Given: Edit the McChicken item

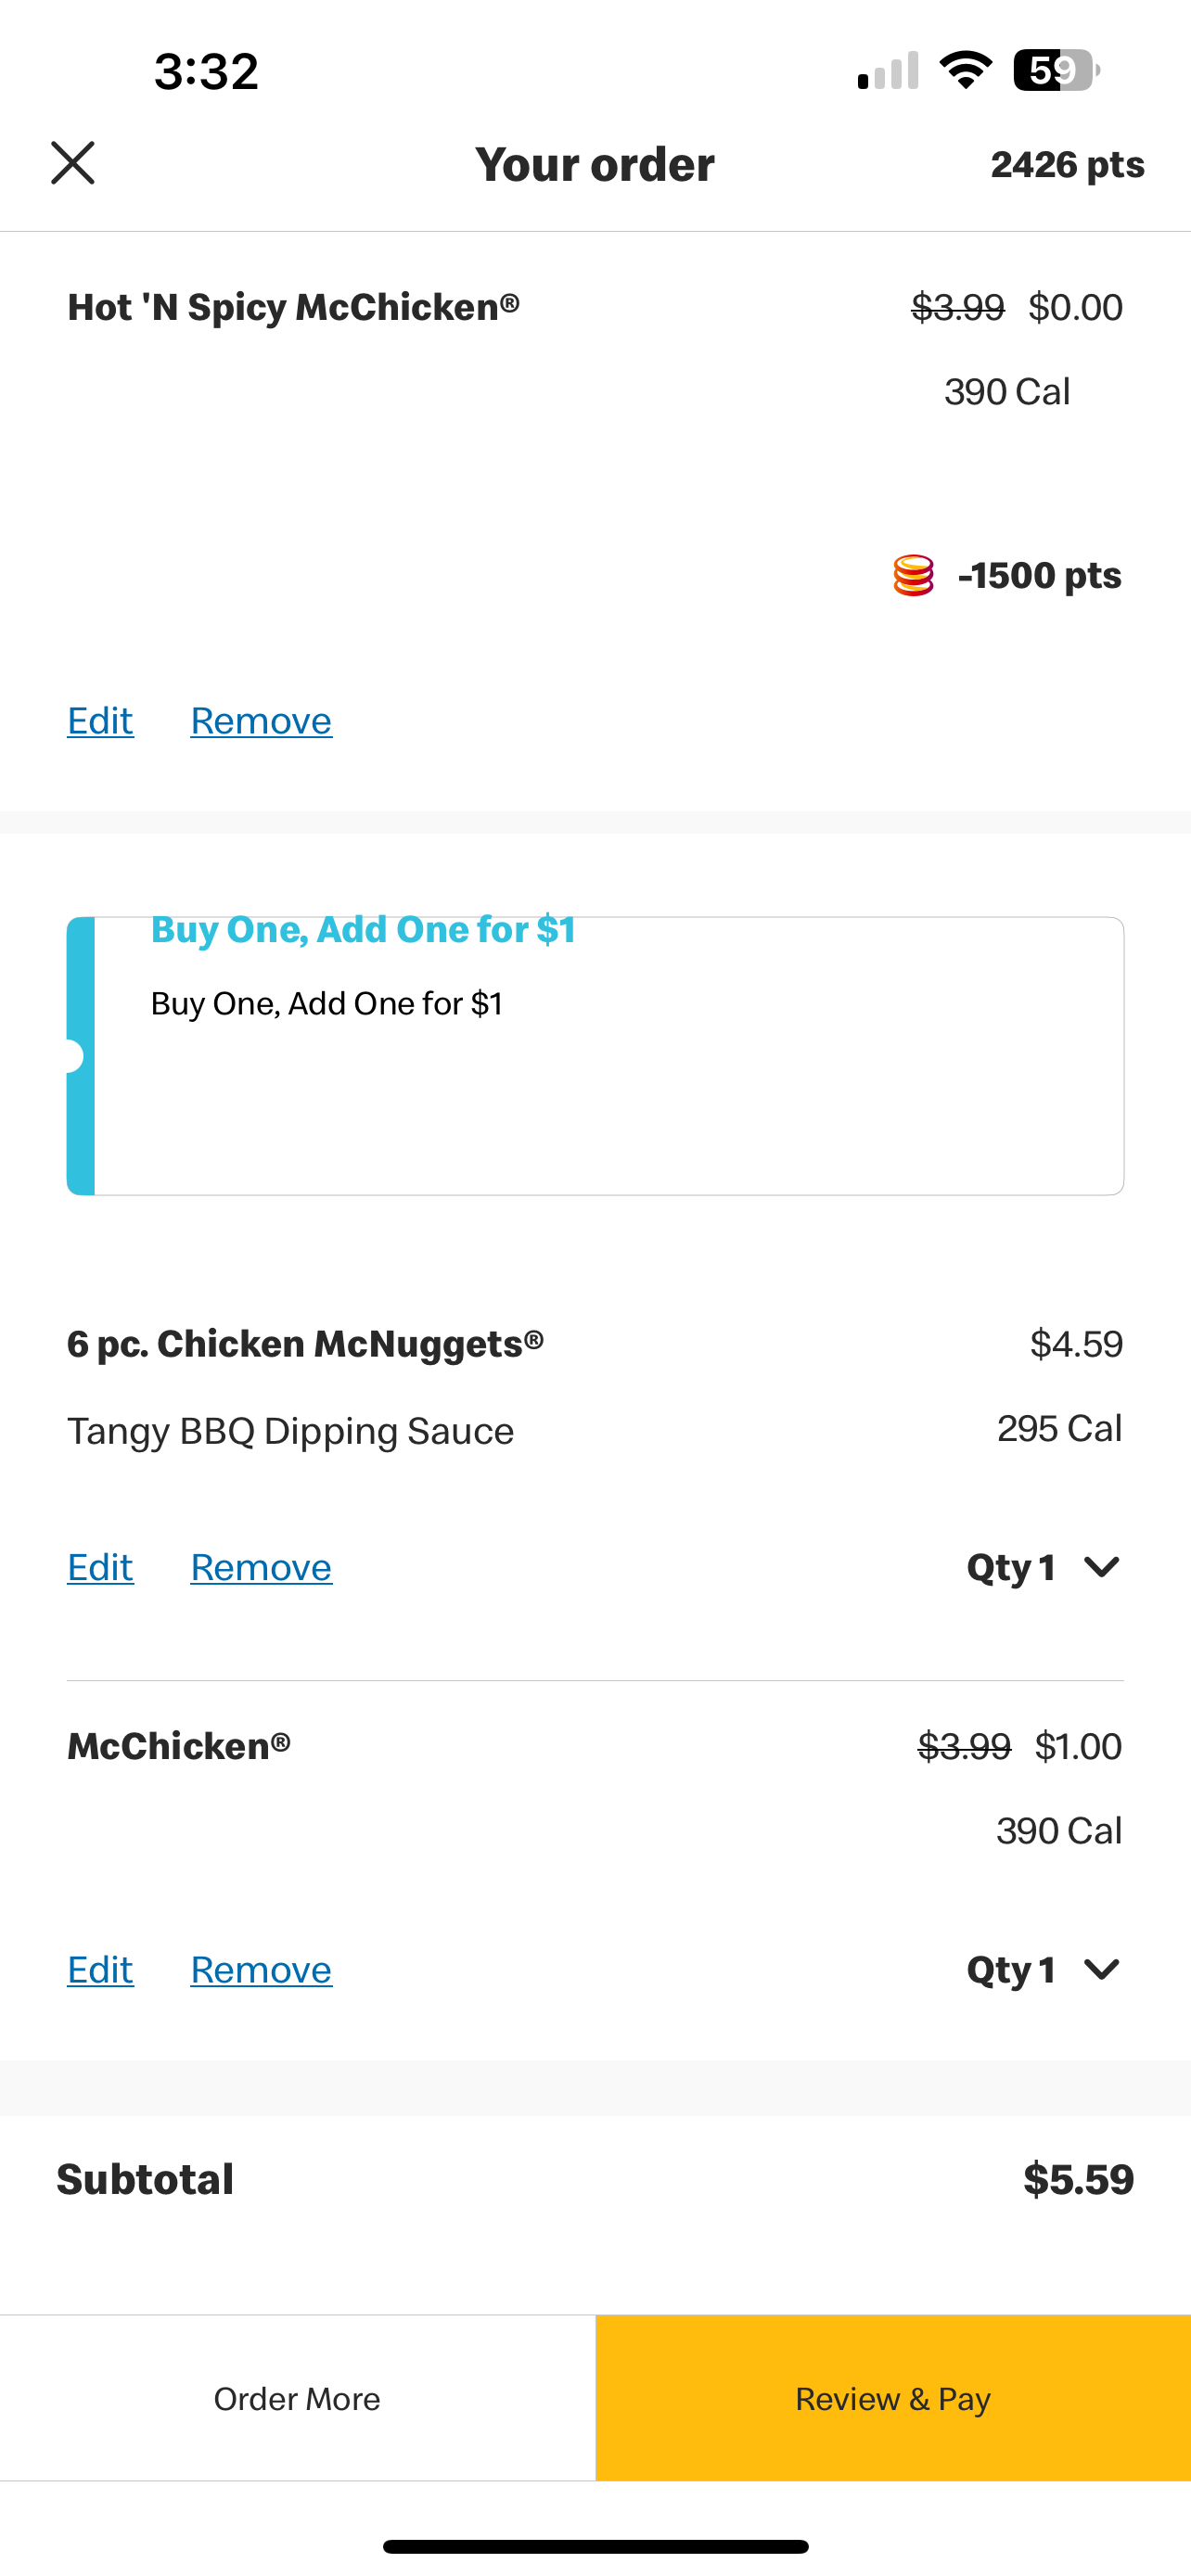Looking at the screenshot, I should click(100, 1969).
